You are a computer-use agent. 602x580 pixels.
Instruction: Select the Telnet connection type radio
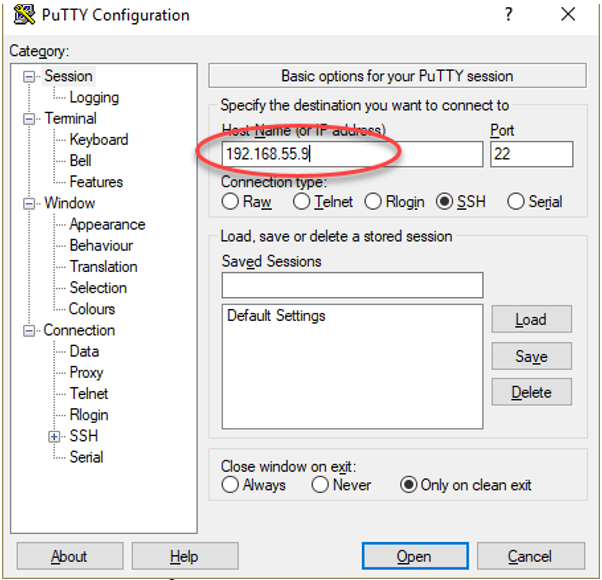[x=302, y=202]
